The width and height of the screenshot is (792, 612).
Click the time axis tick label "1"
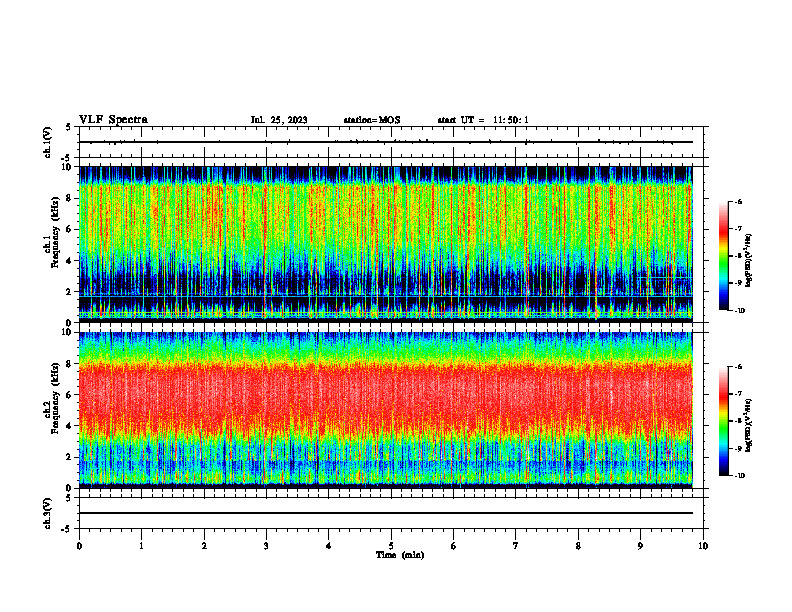(141, 546)
